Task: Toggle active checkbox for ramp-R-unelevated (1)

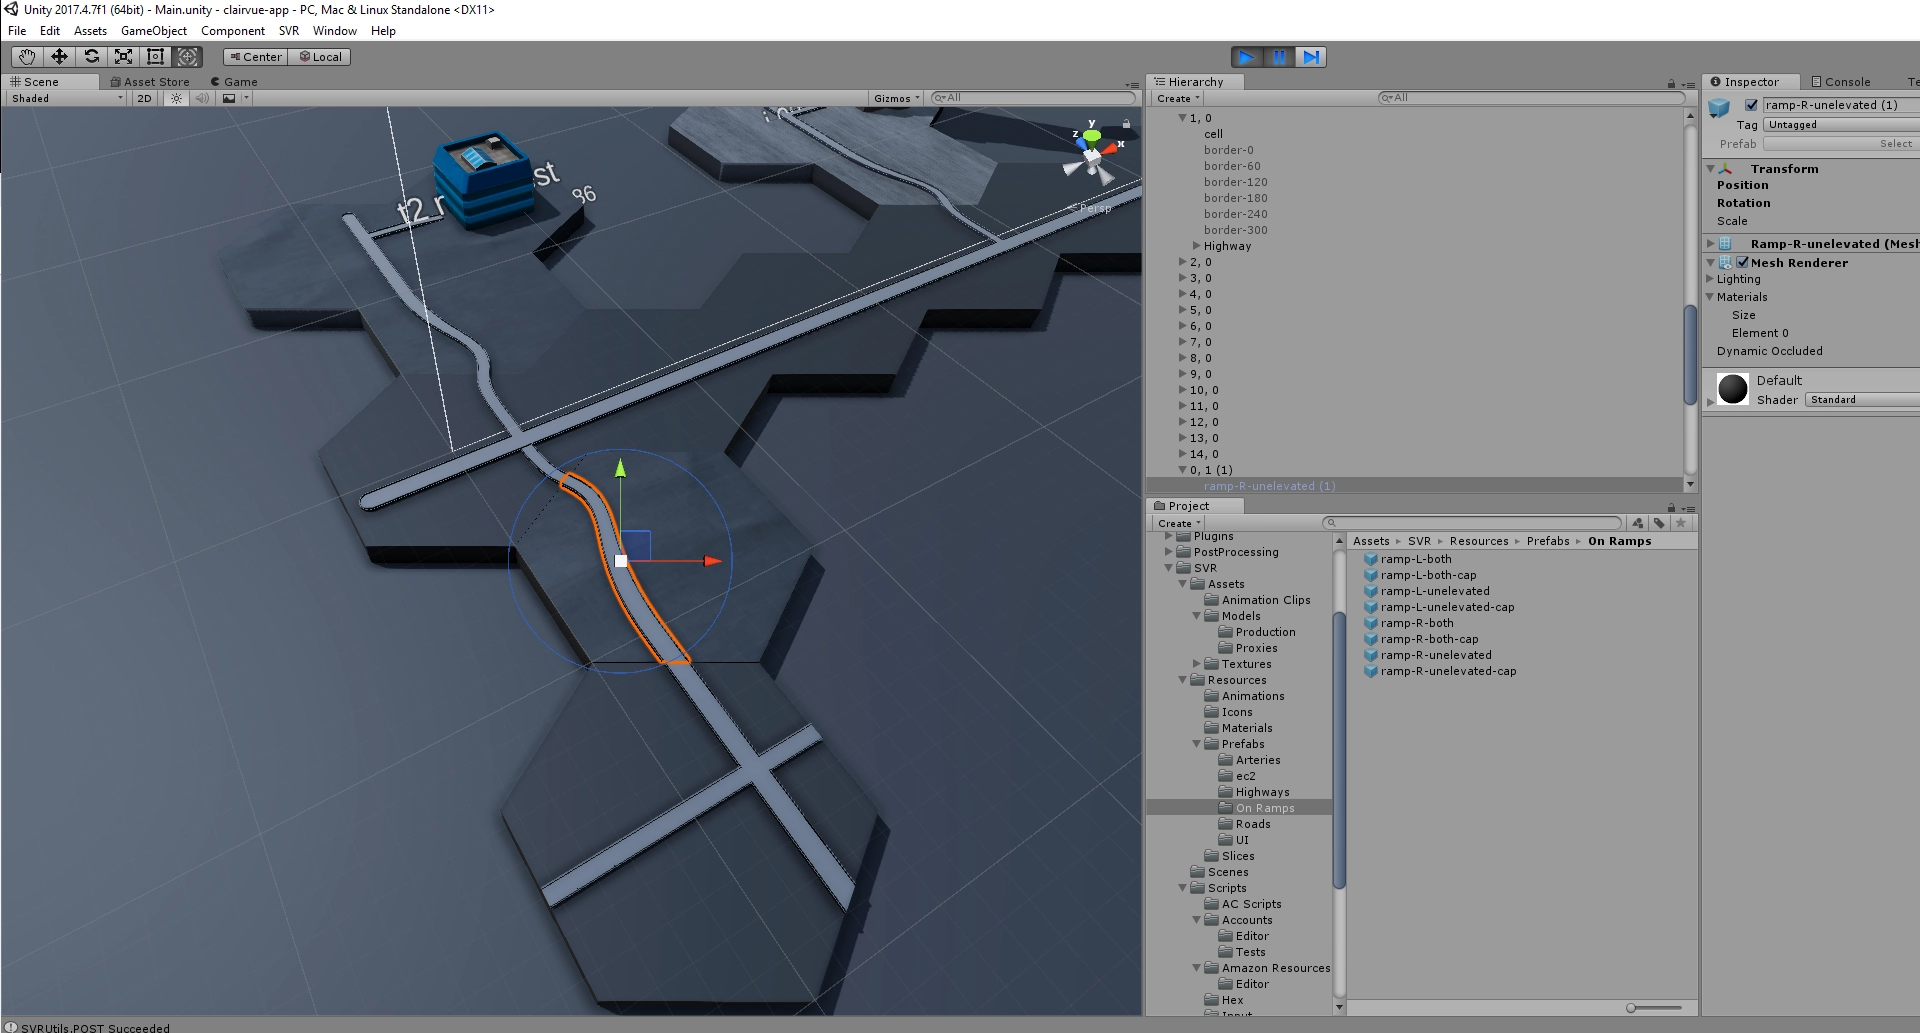Action: [x=1751, y=105]
